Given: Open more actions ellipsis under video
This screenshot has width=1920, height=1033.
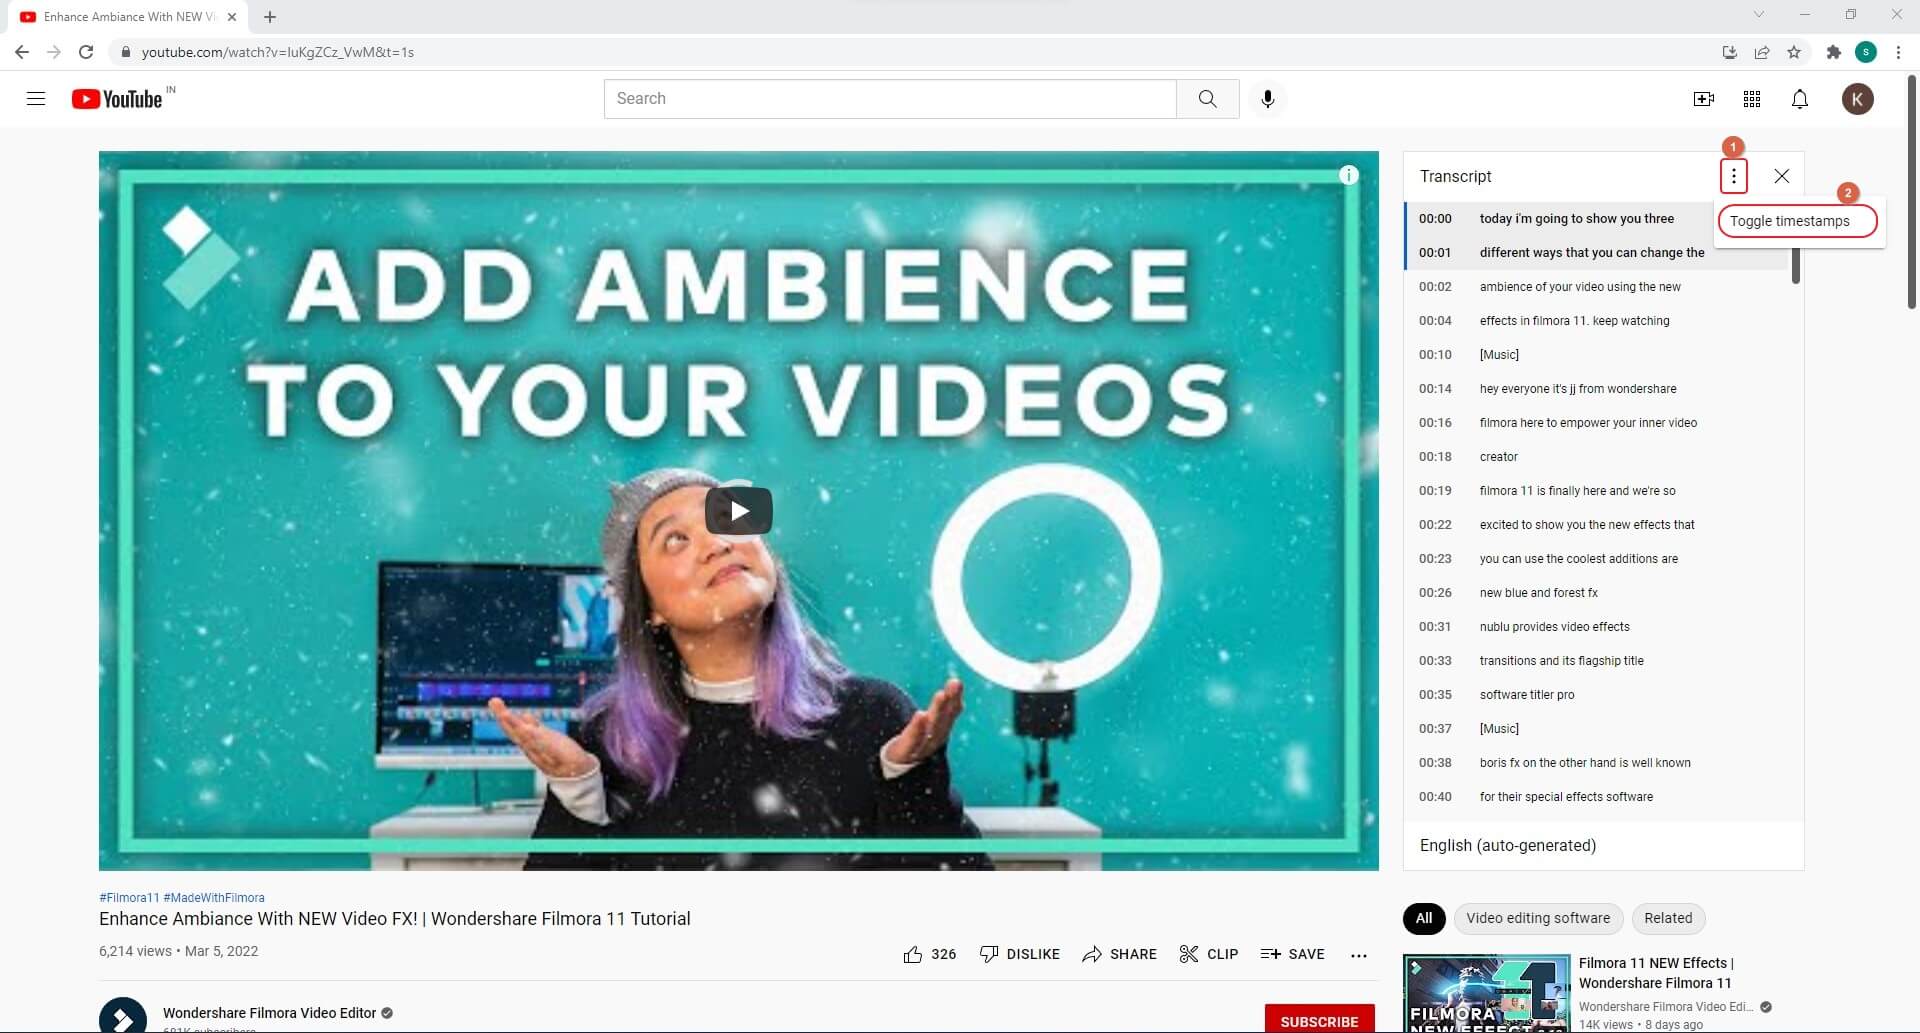Looking at the screenshot, I should pyautogui.click(x=1359, y=955).
